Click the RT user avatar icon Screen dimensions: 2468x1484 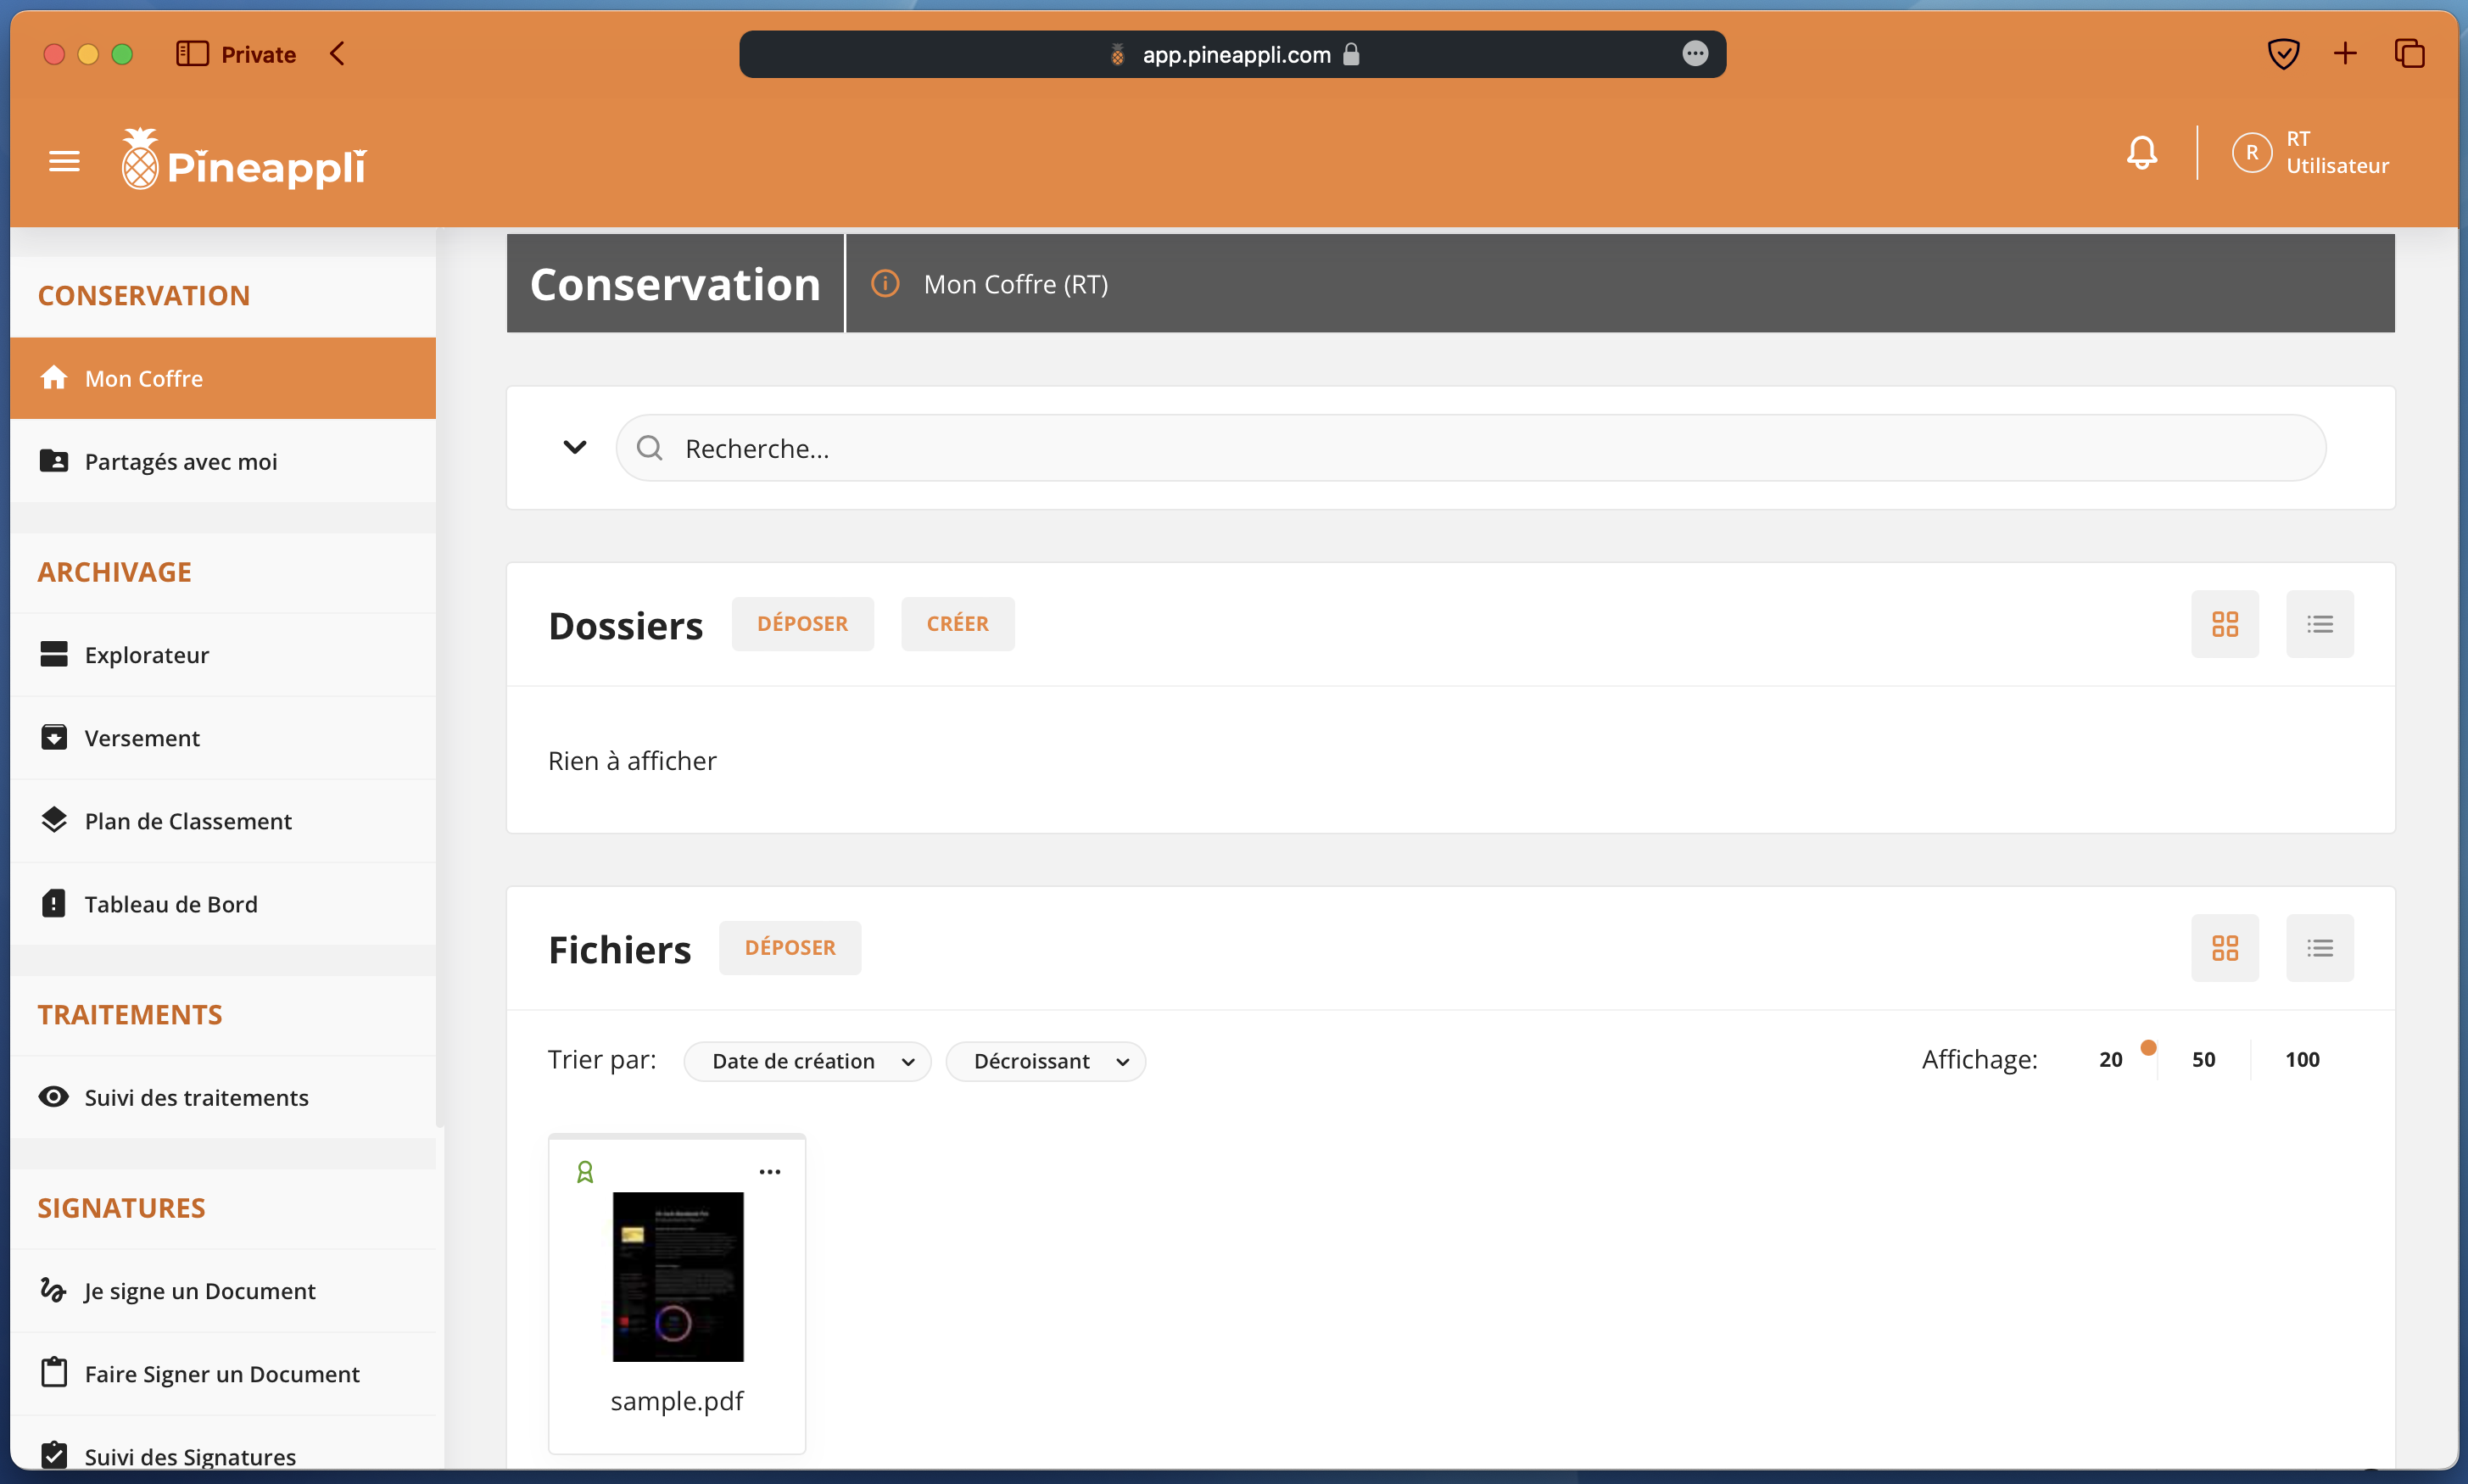(2251, 153)
